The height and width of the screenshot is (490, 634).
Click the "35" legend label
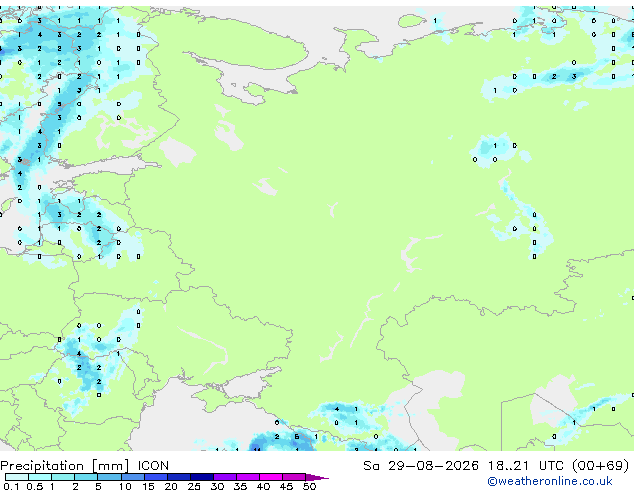point(240,486)
